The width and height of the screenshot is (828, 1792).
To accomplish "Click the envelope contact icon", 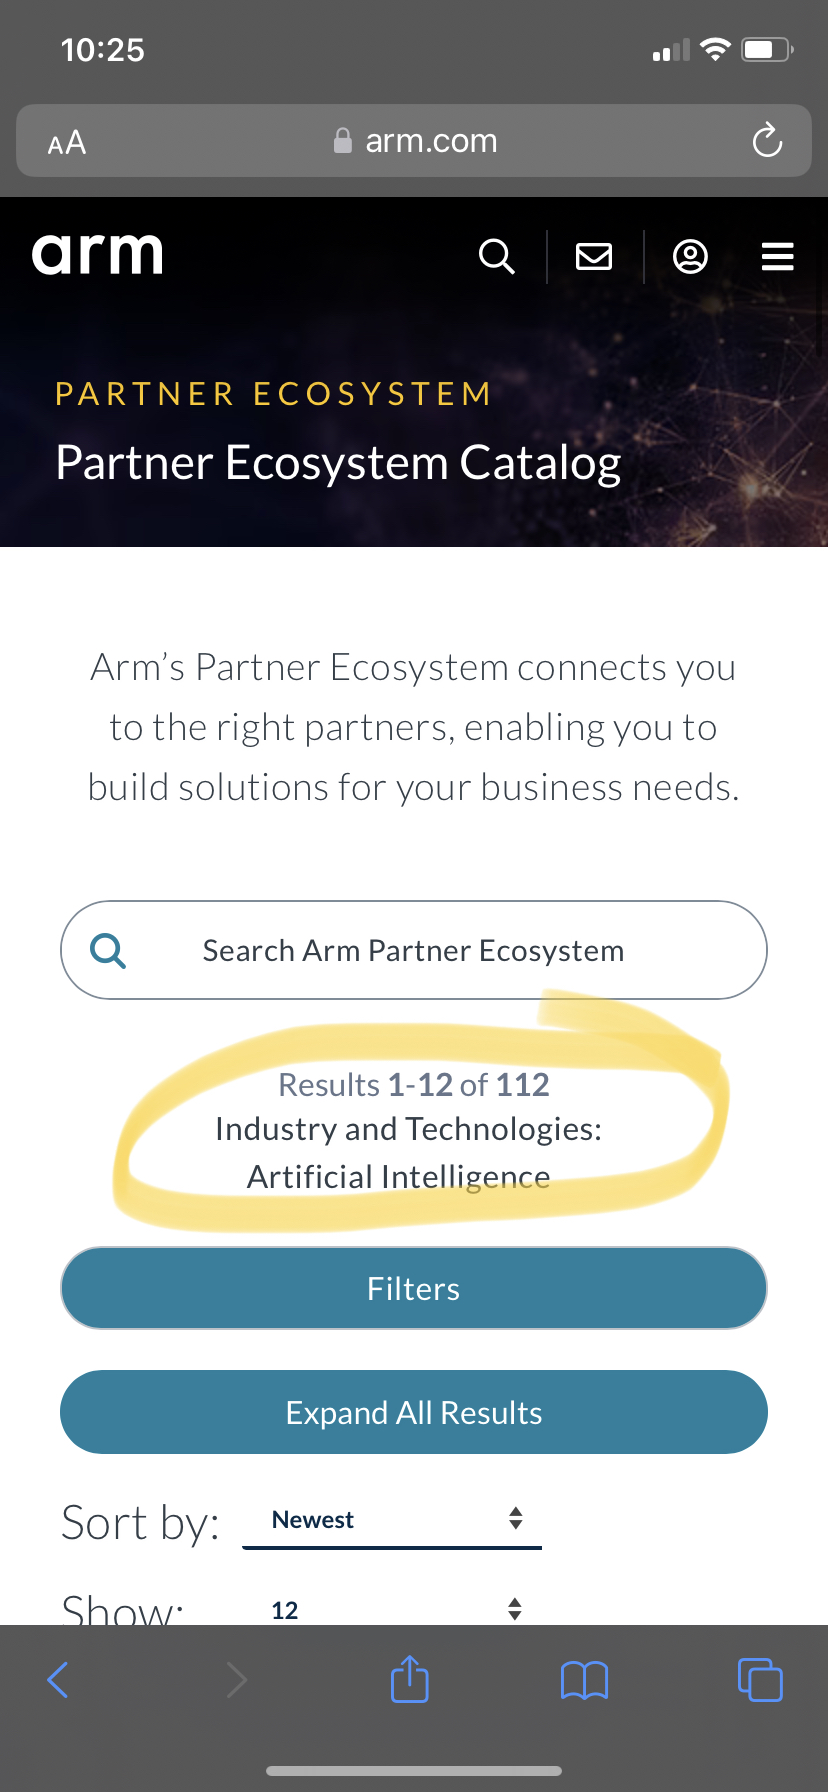I will pyautogui.click(x=594, y=257).
